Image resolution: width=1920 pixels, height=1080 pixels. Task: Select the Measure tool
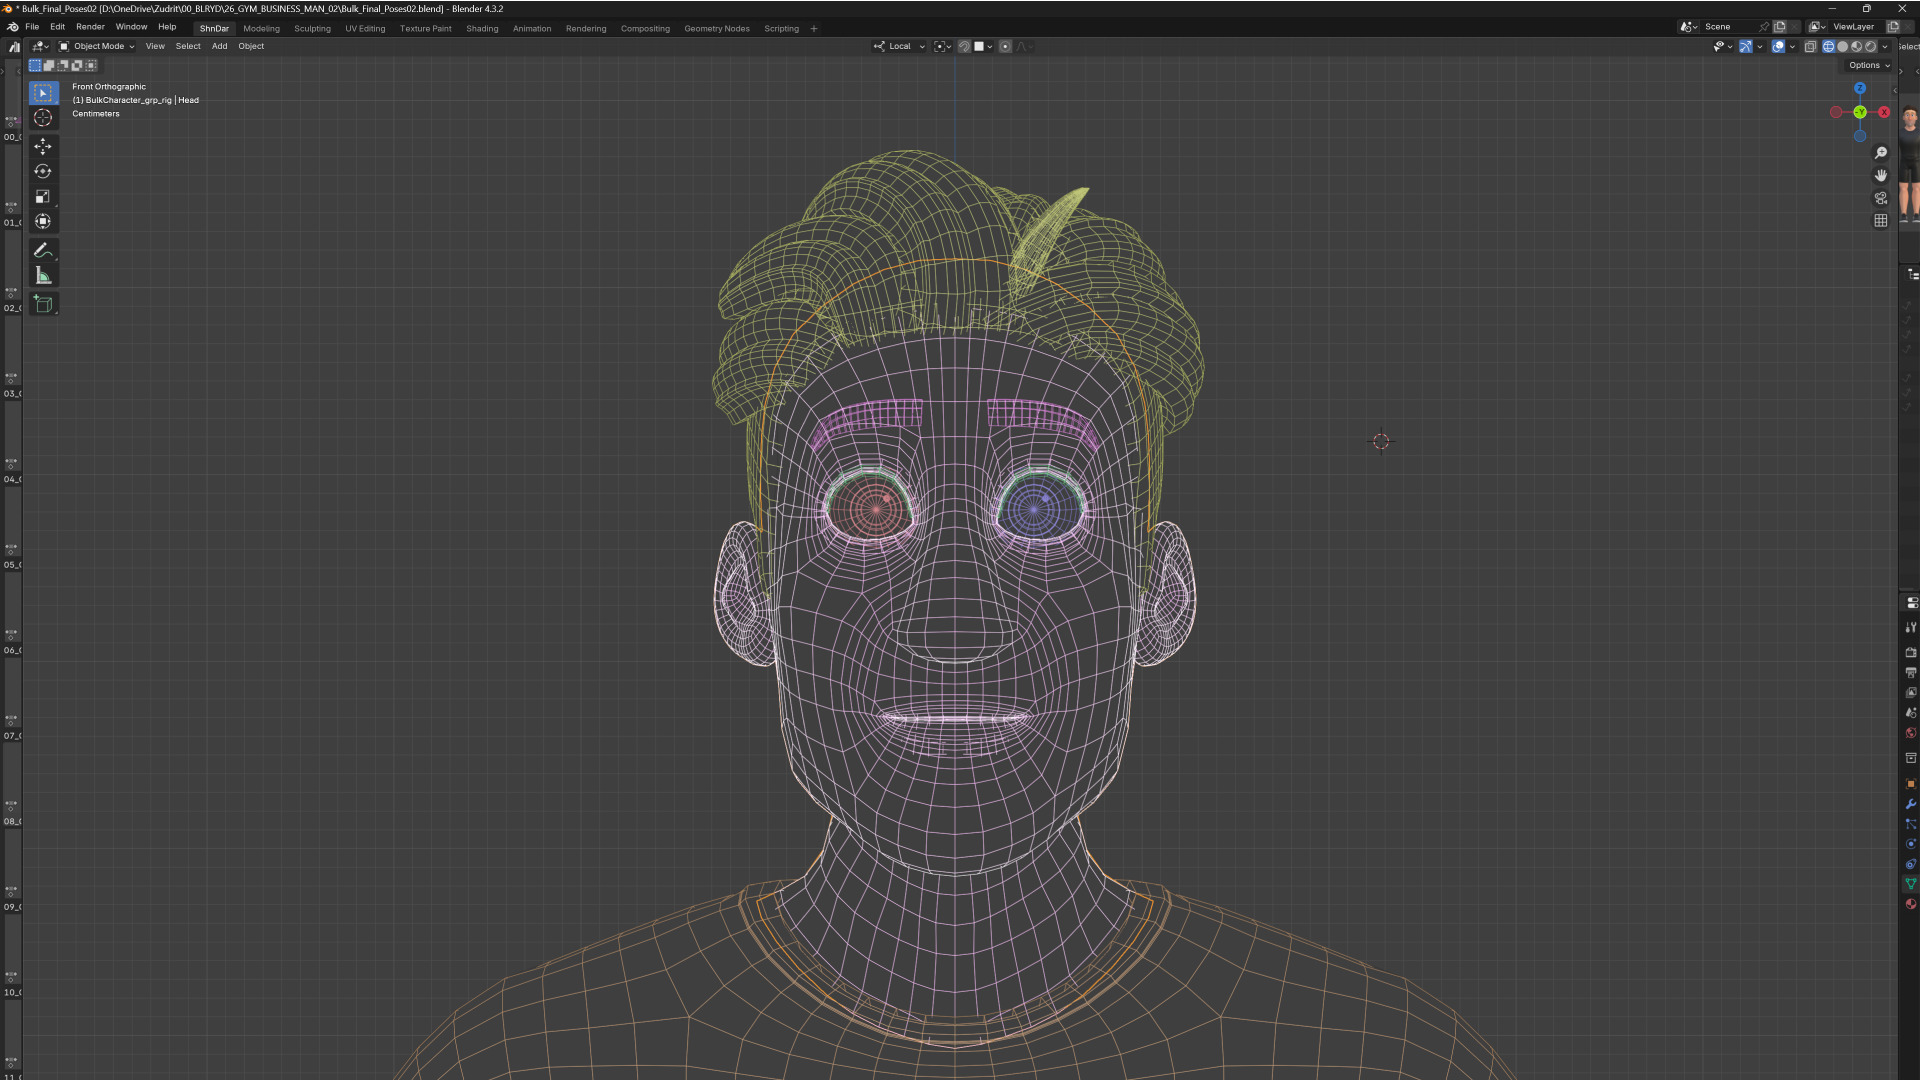point(43,276)
